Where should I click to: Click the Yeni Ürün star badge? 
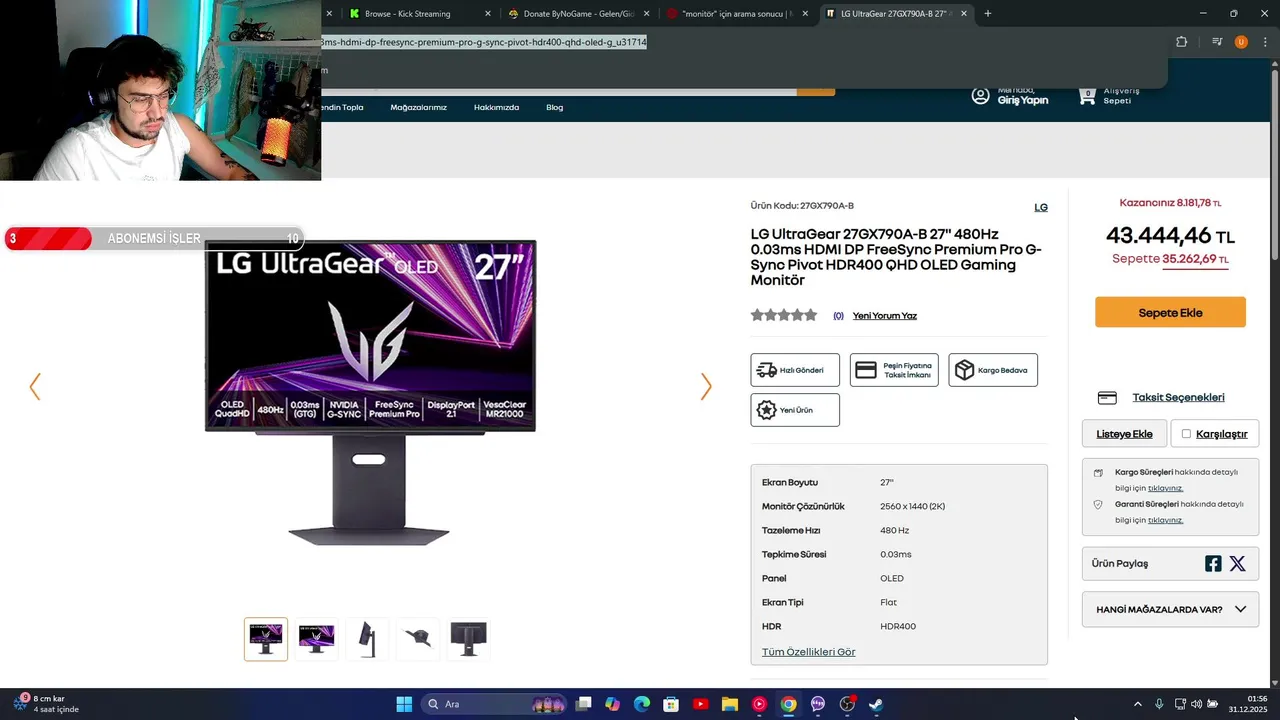[795, 410]
